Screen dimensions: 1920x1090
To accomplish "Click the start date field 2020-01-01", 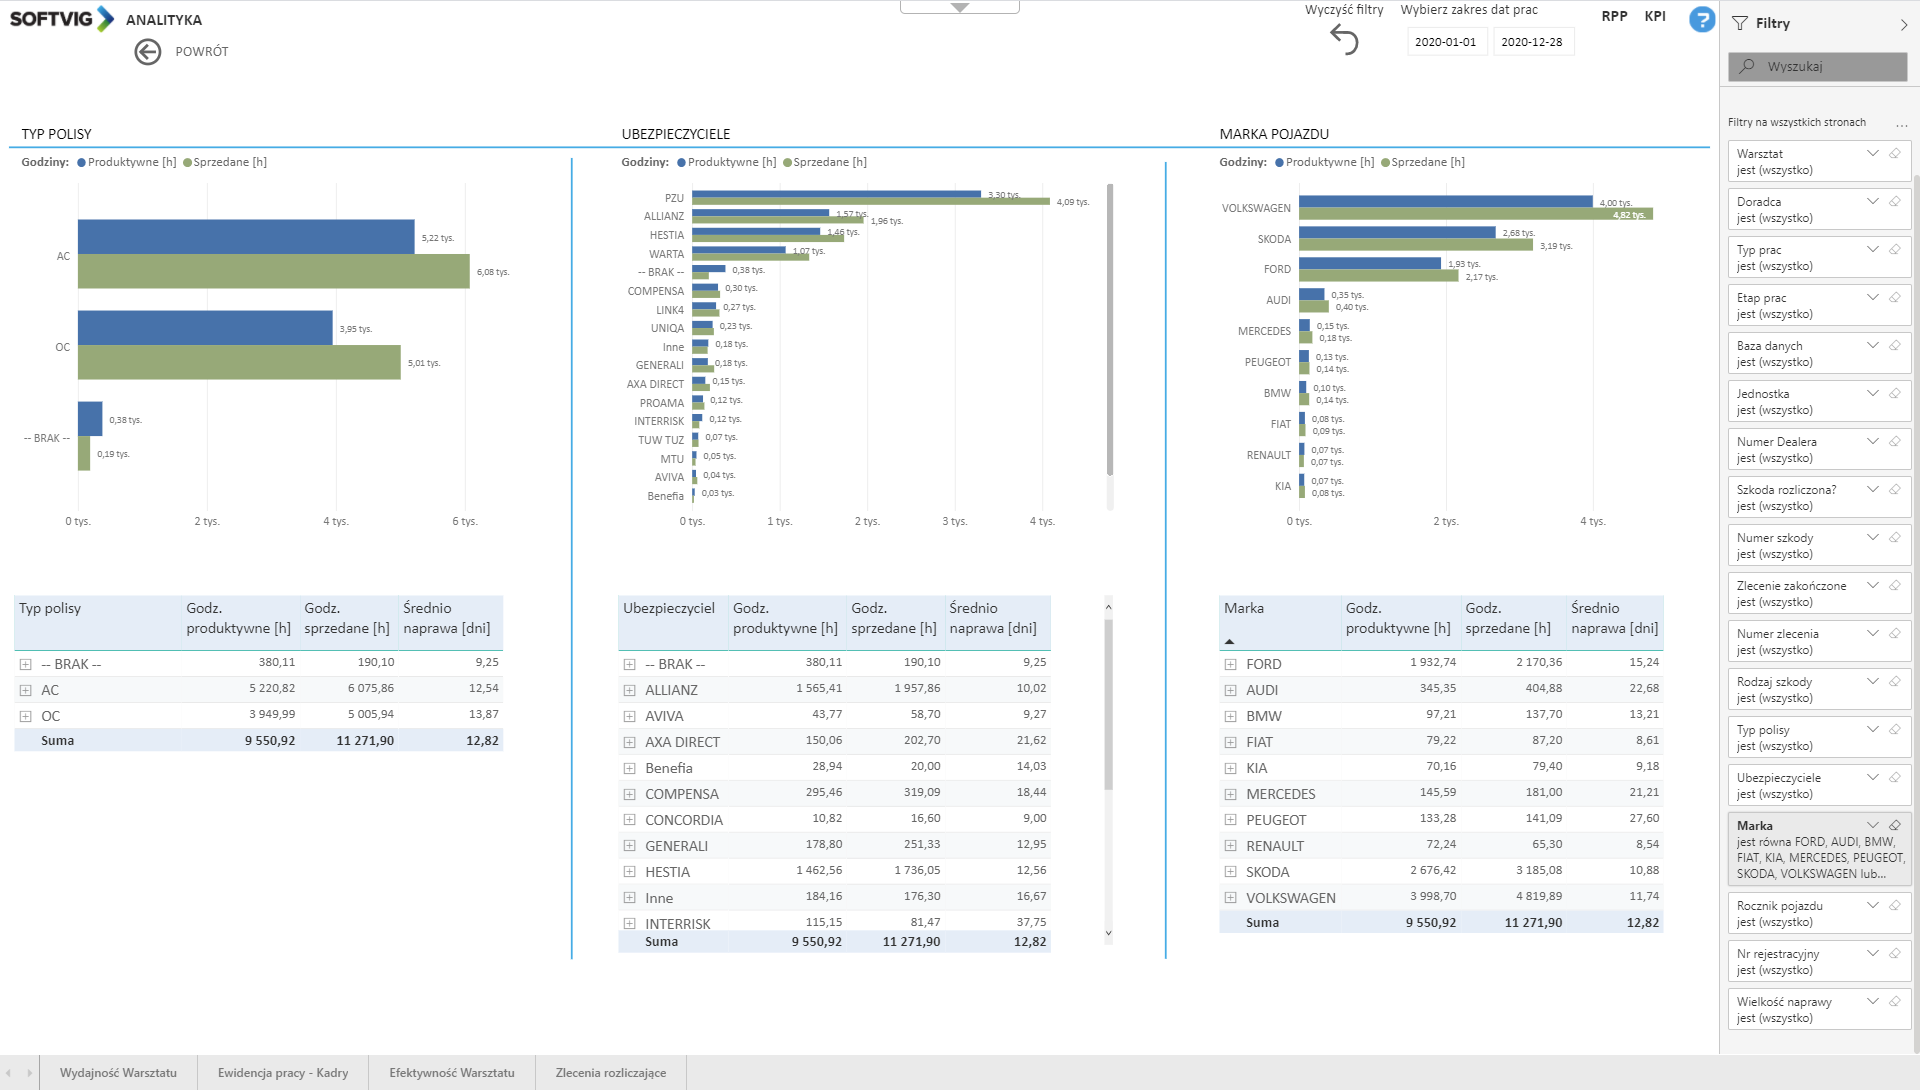I will [1445, 42].
